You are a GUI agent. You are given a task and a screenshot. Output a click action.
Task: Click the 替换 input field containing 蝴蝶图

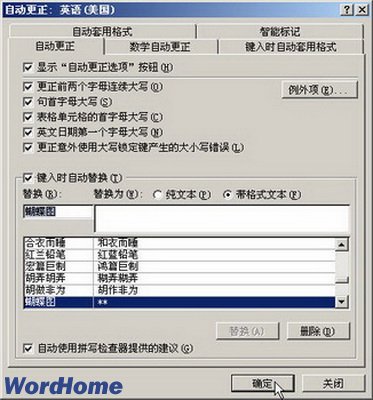[x=58, y=212]
